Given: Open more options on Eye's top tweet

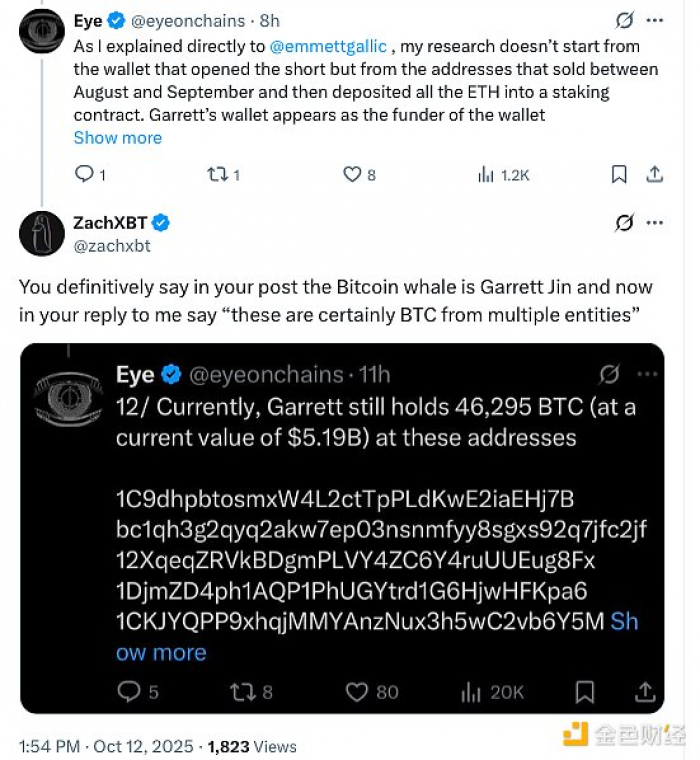Looking at the screenshot, I should [x=655, y=20].
